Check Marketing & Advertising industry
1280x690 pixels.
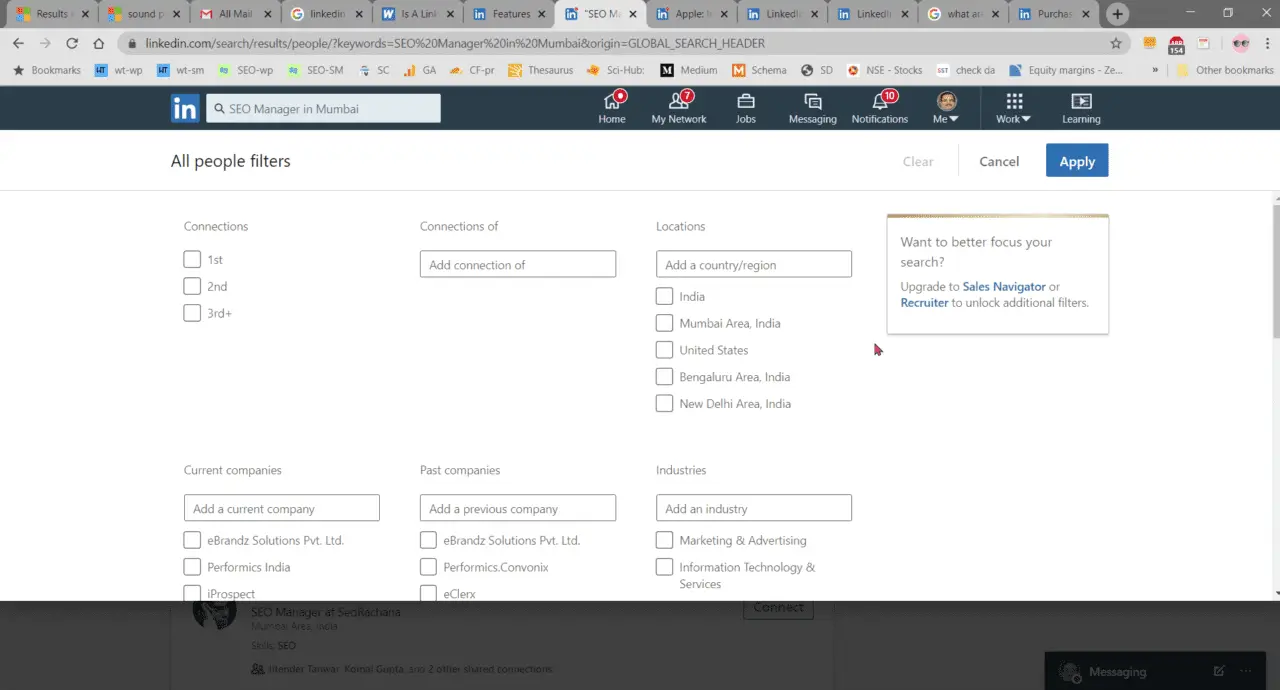664,540
